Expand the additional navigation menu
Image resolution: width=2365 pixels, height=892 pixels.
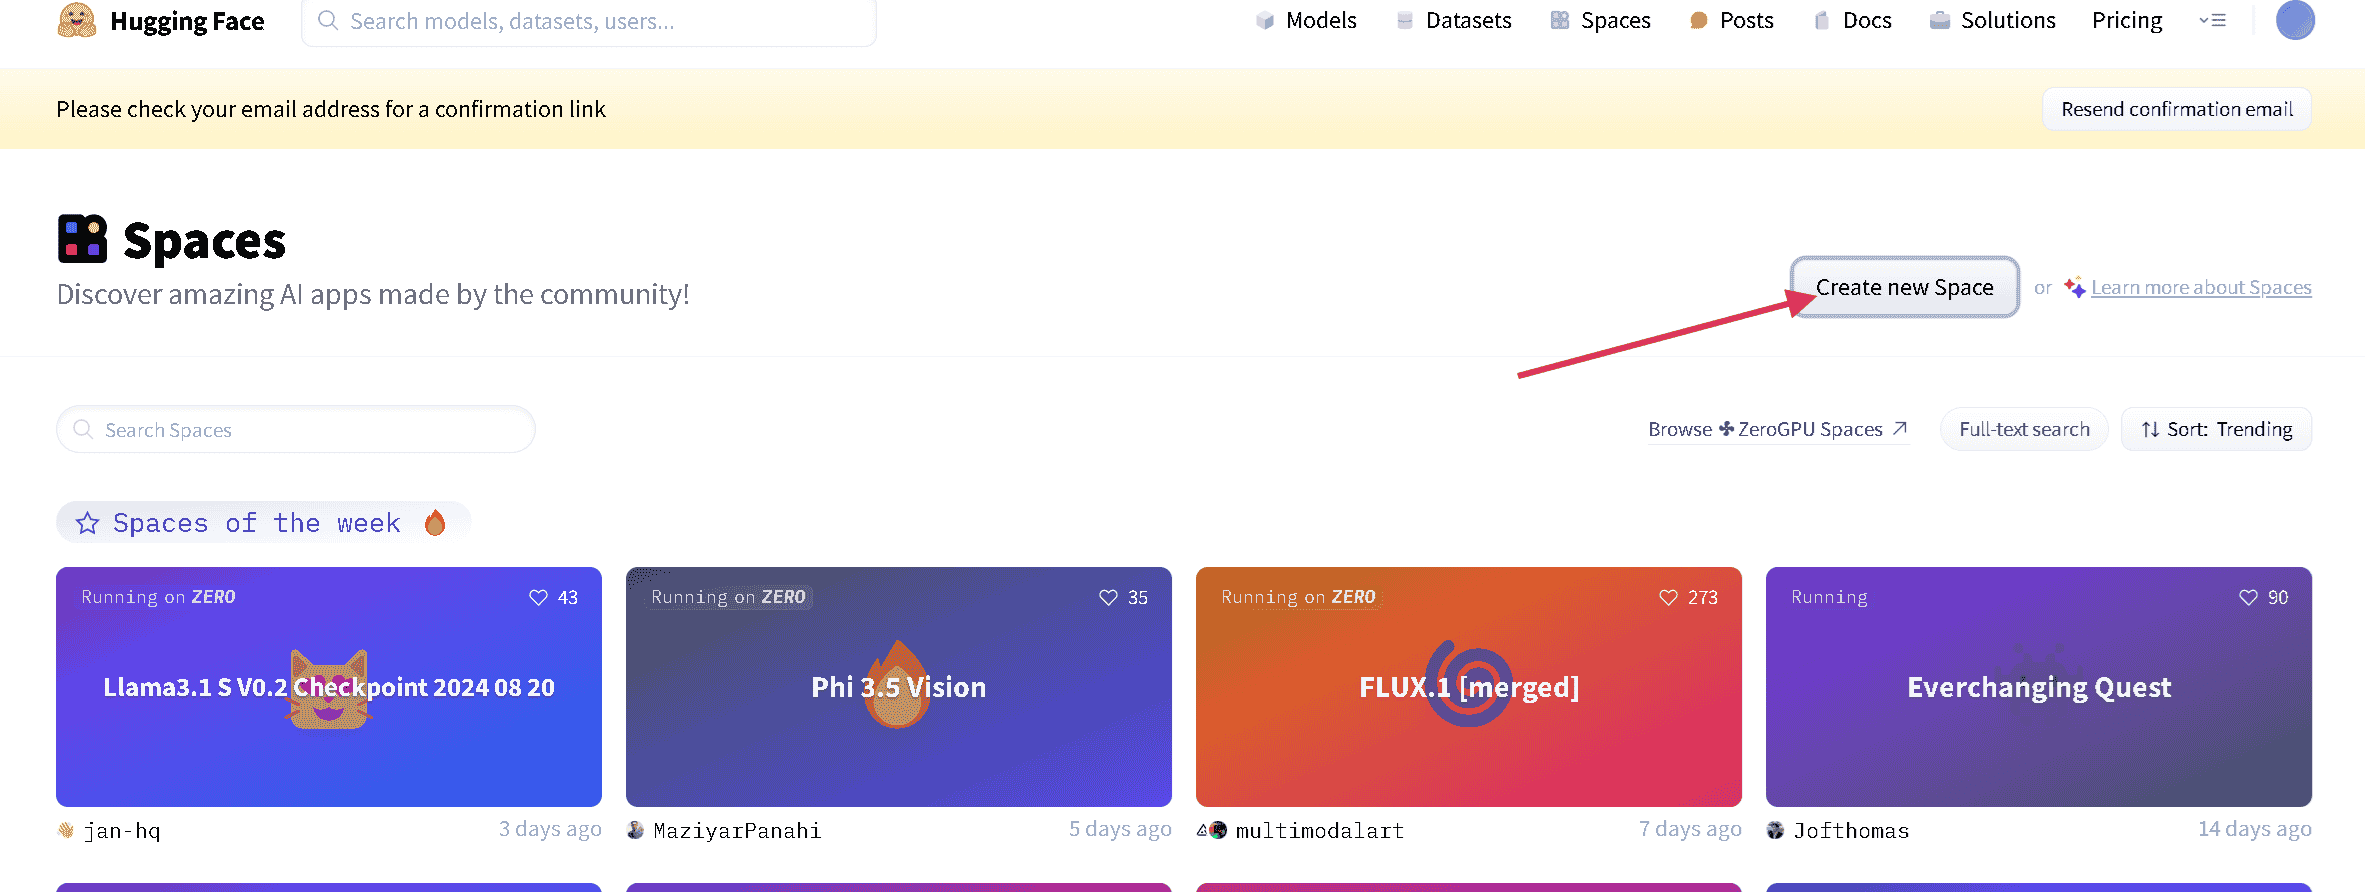[2212, 20]
